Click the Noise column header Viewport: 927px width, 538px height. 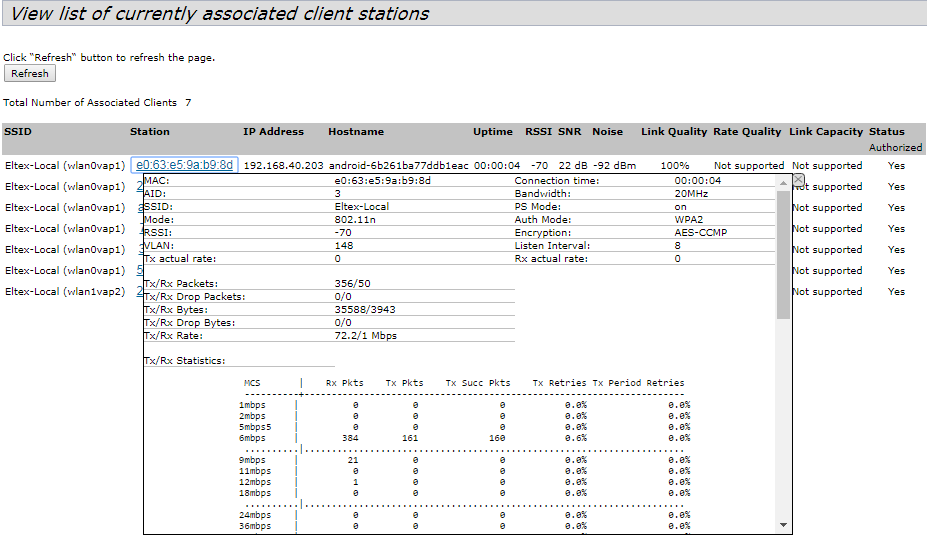click(x=607, y=132)
